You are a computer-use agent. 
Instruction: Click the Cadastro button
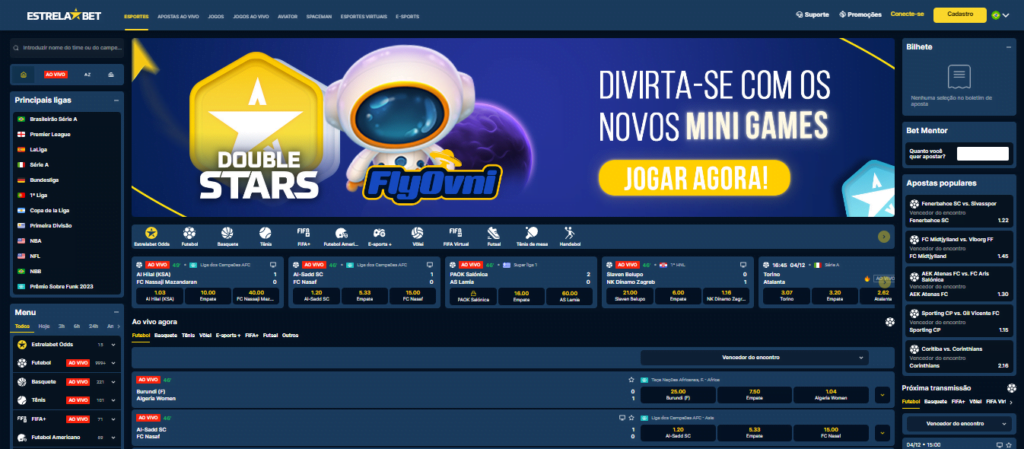pyautogui.click(x=960, y=14)
